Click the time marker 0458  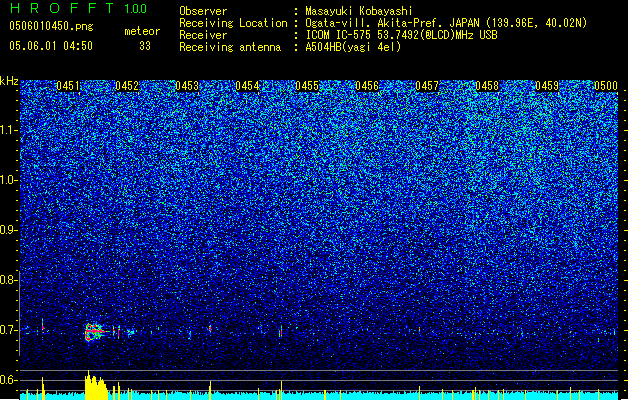pyautogui.click(x=487, y=86)
